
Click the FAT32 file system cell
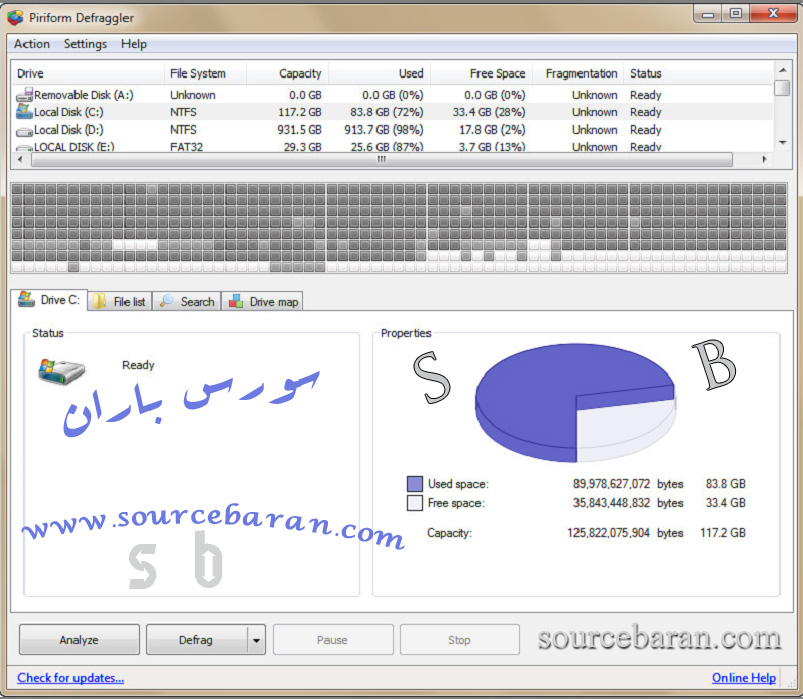pyautogui.click(x=186, y=147)
